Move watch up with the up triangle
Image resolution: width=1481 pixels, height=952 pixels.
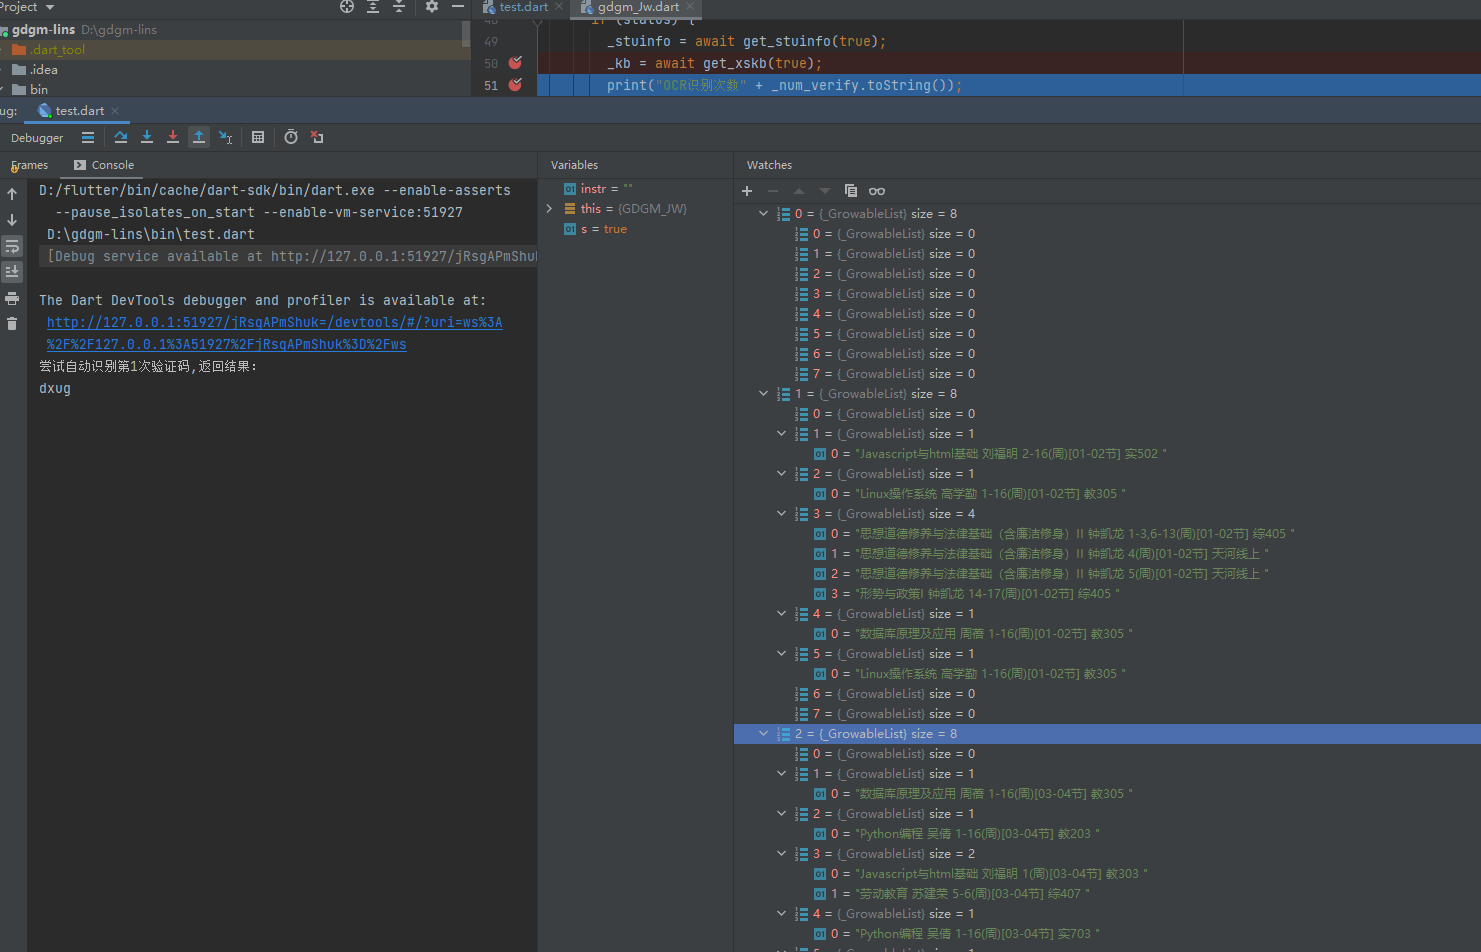click(x=799, y=191)
